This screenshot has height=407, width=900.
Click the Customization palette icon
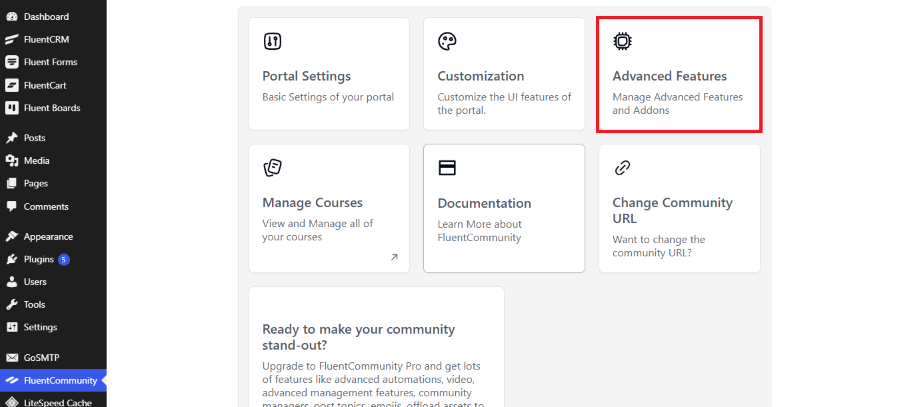coord(447,41)
